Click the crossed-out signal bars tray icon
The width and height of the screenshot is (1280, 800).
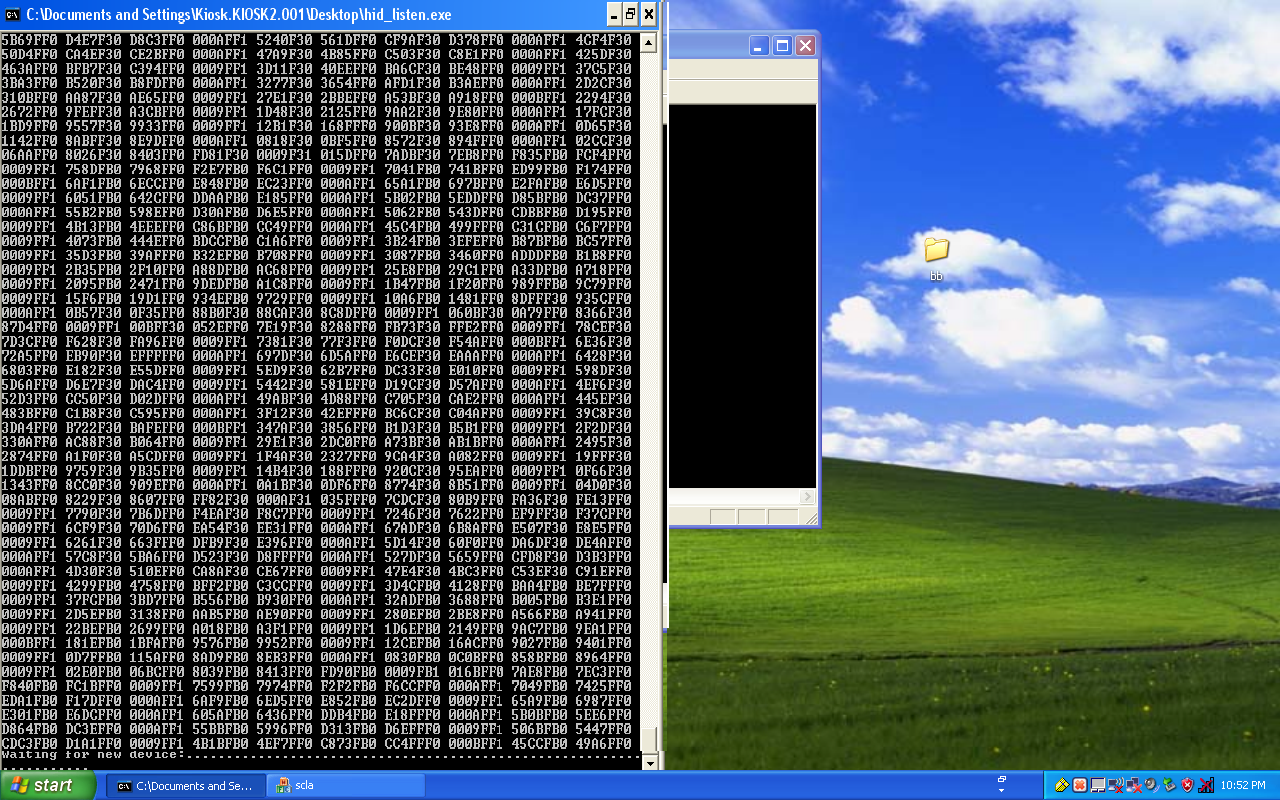click(x=1206, y=785)
